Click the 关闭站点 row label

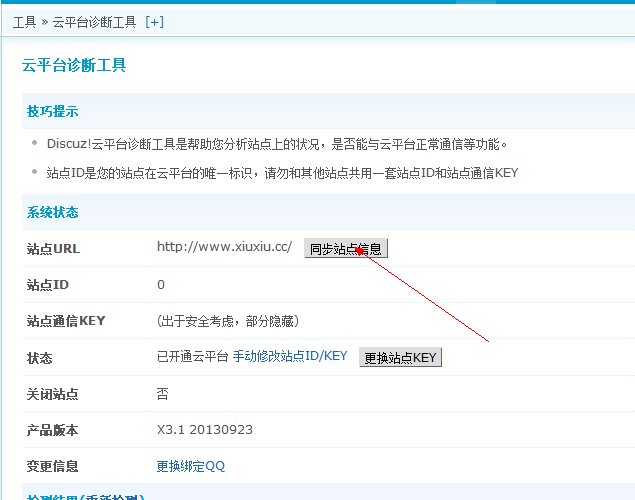pos(53,394)
